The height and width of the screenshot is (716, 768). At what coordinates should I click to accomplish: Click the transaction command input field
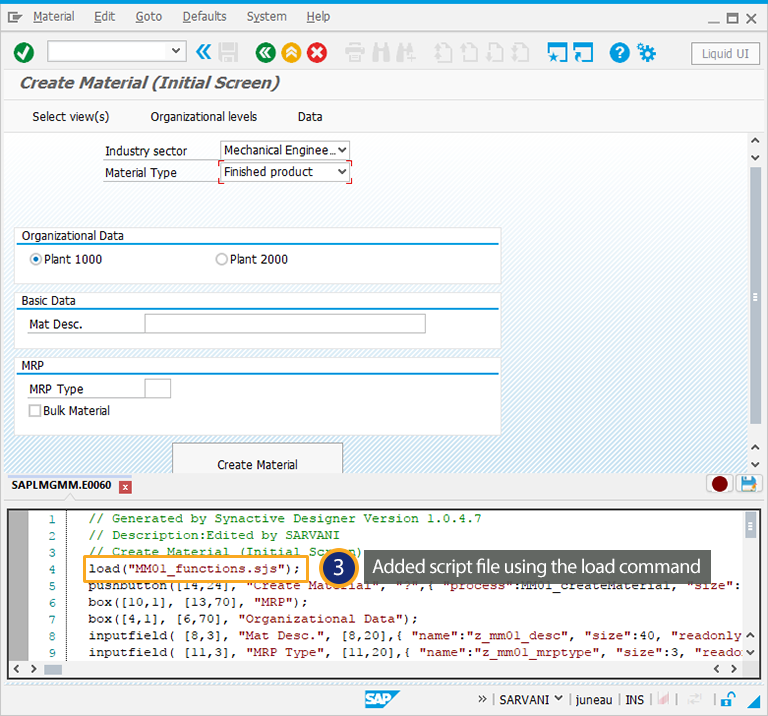(x=109, y=51)
